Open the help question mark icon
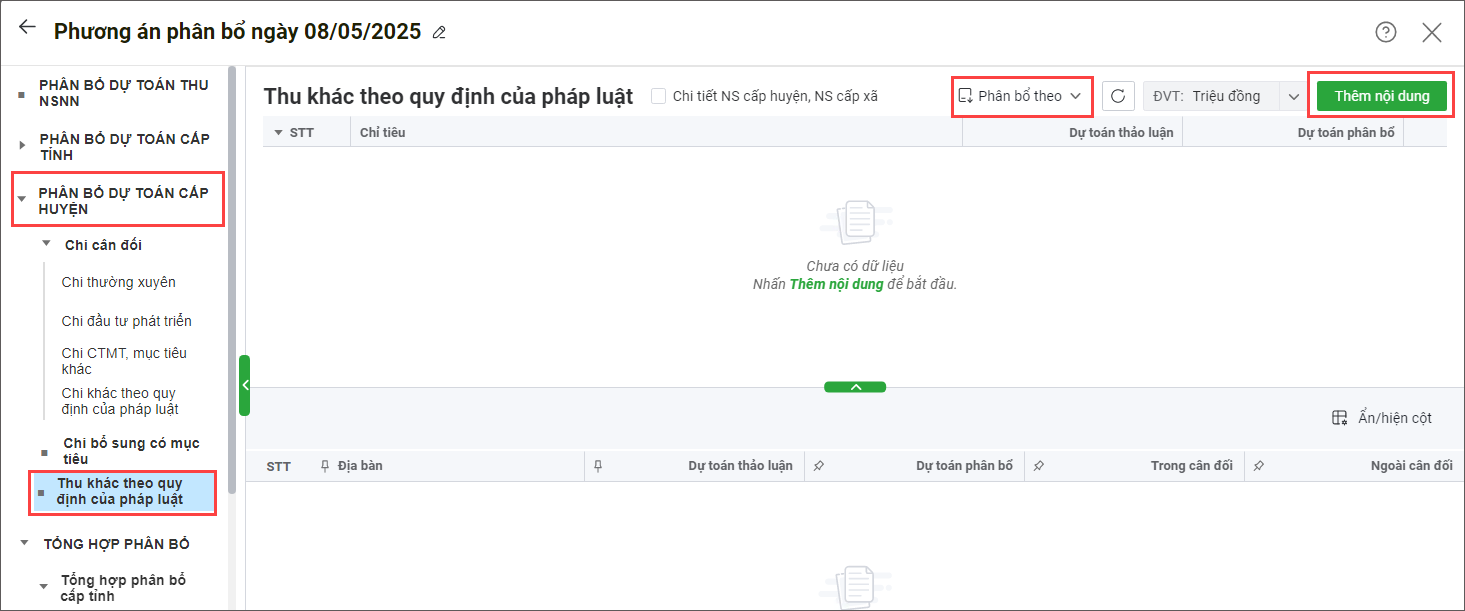 click(x=1385, y=32)
